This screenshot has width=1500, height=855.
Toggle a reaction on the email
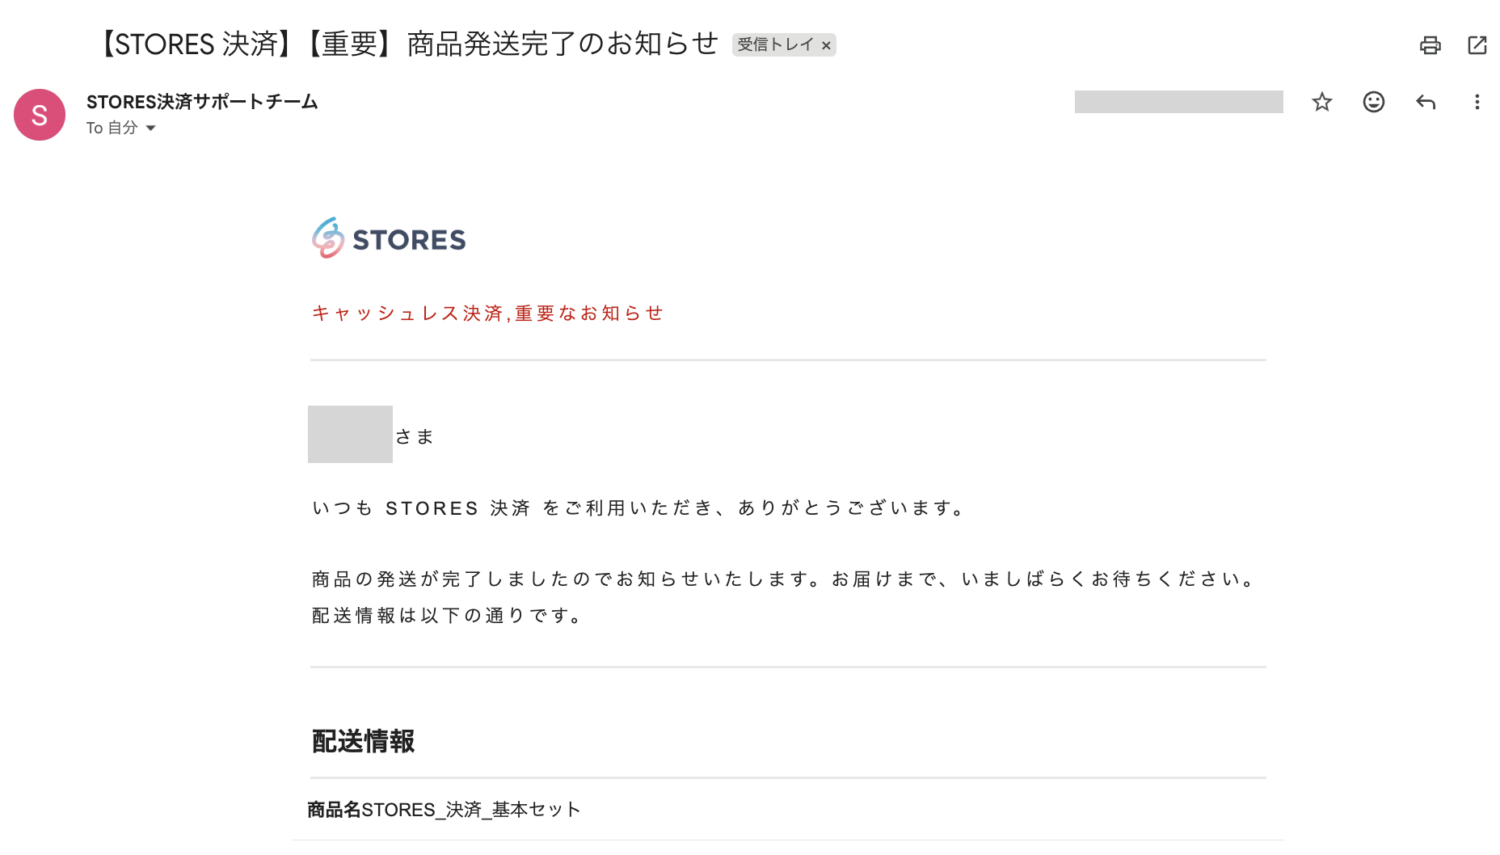[1373, 101]
